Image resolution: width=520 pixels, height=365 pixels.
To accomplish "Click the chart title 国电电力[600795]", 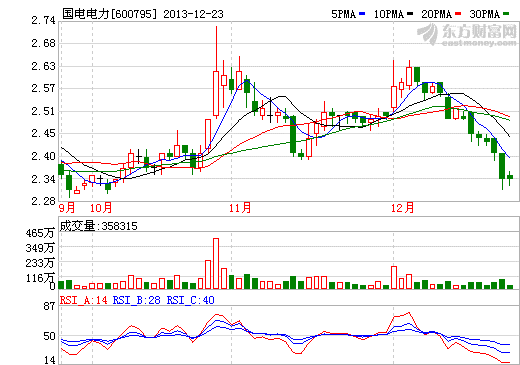I will [x=109, y=14].
